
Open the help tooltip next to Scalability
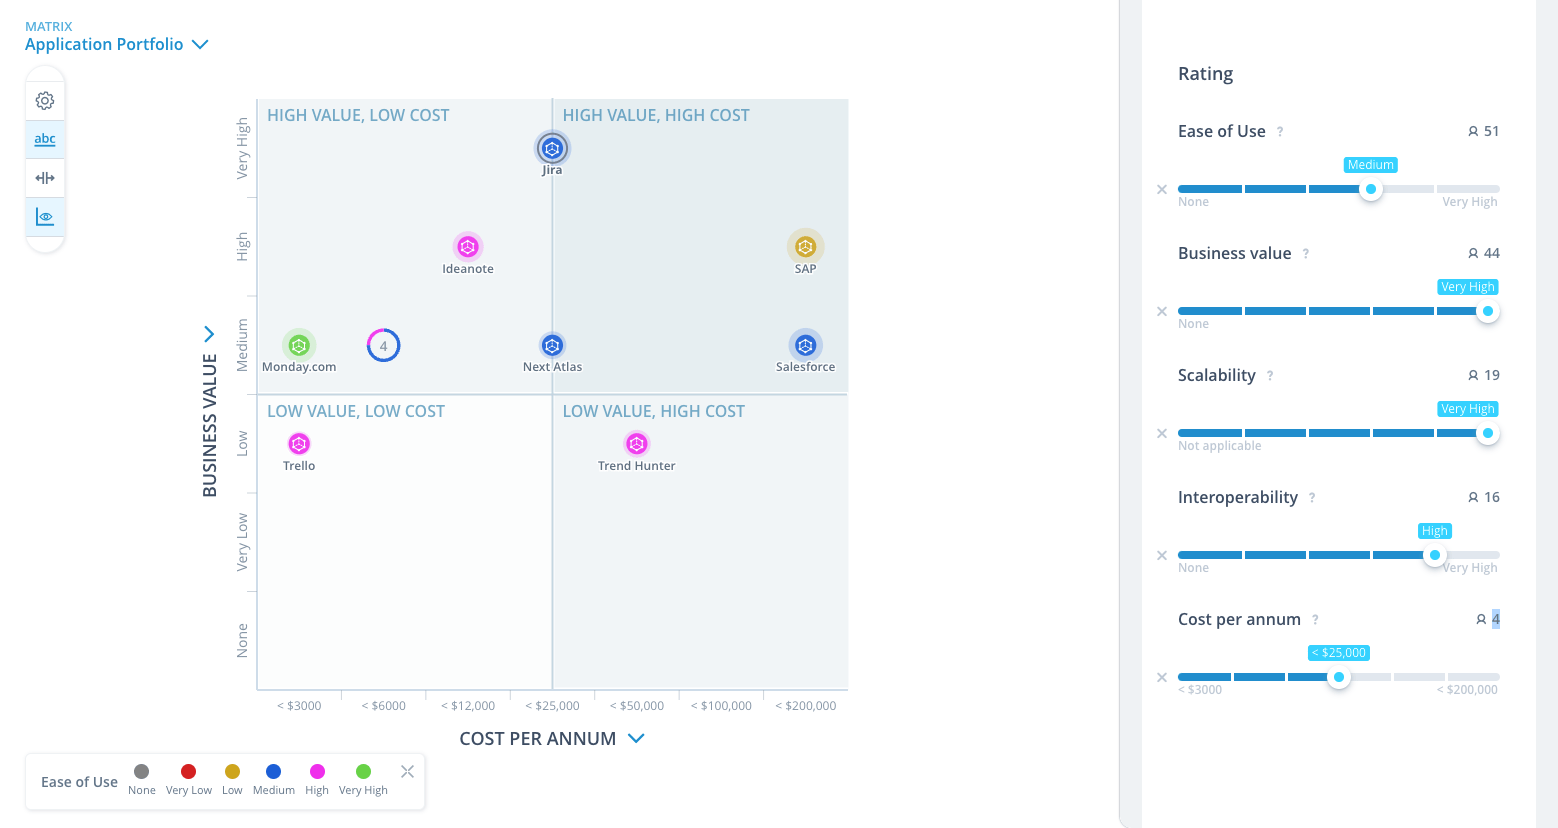point(1270,376)
